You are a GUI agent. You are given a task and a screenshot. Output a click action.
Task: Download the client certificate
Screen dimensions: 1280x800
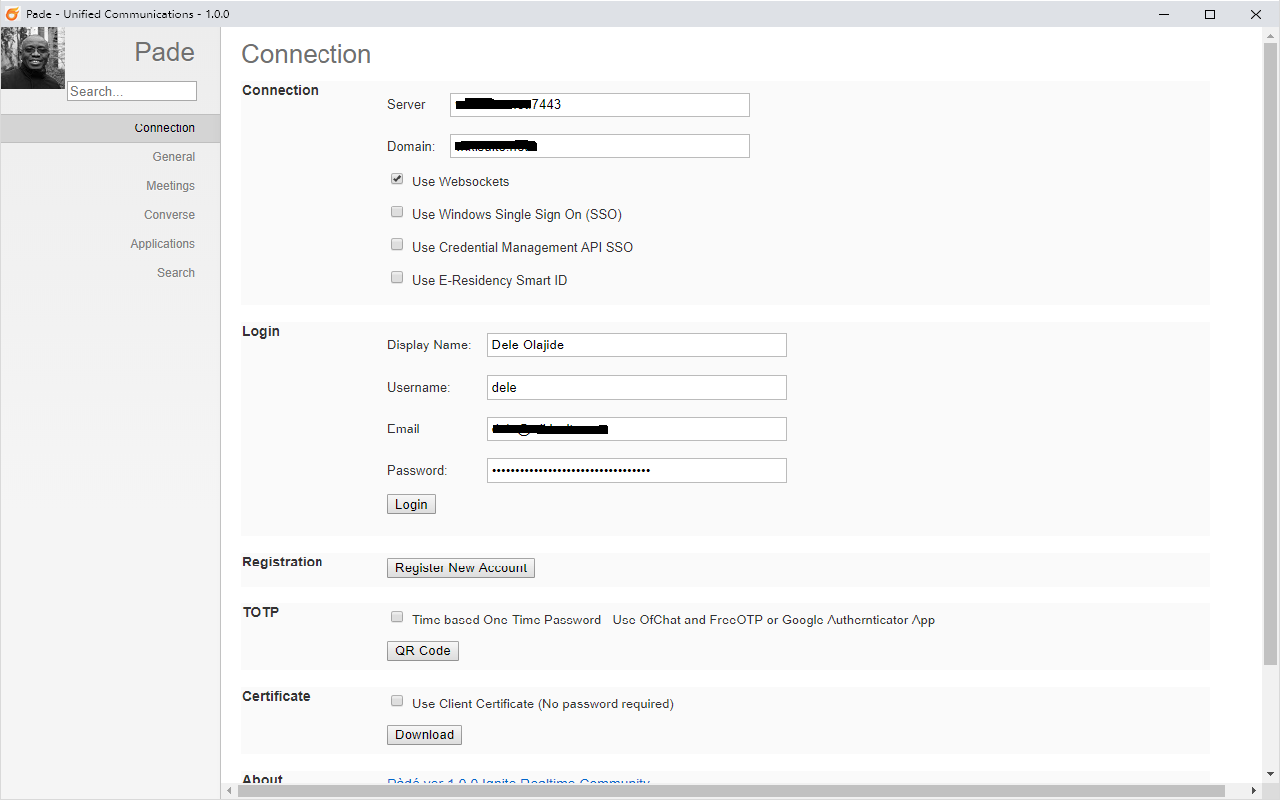[x=424, y=734]
